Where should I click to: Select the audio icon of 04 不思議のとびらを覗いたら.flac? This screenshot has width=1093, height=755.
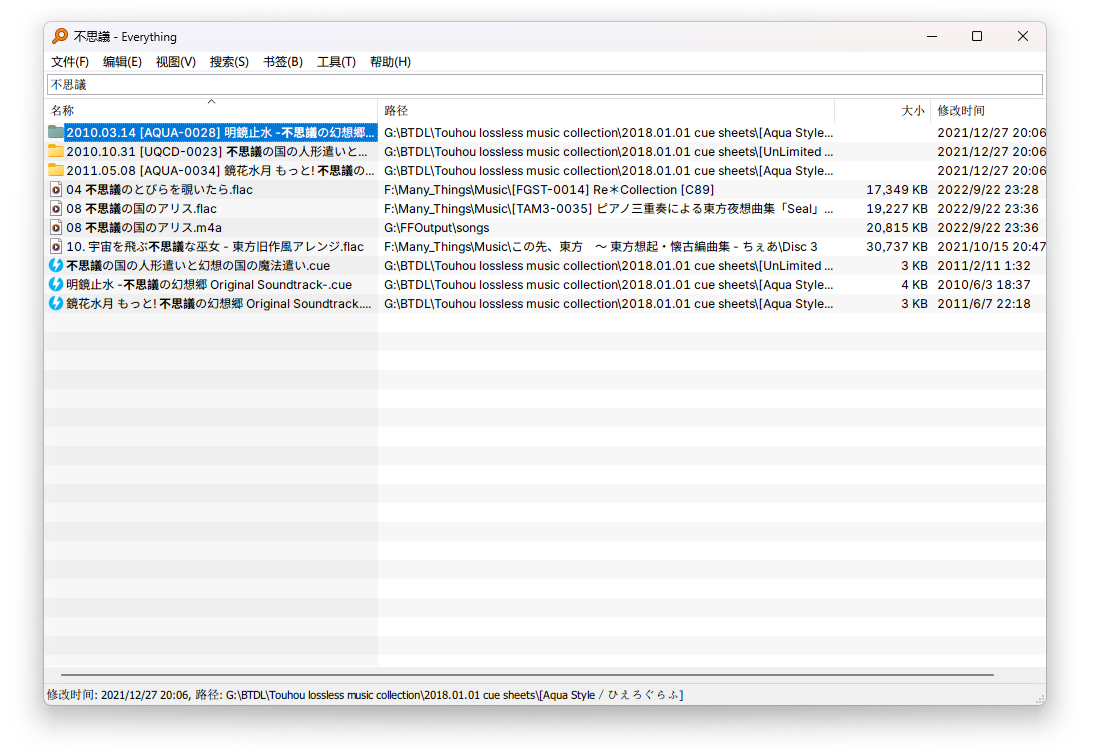pyautogui.click(x=57, y=189)
